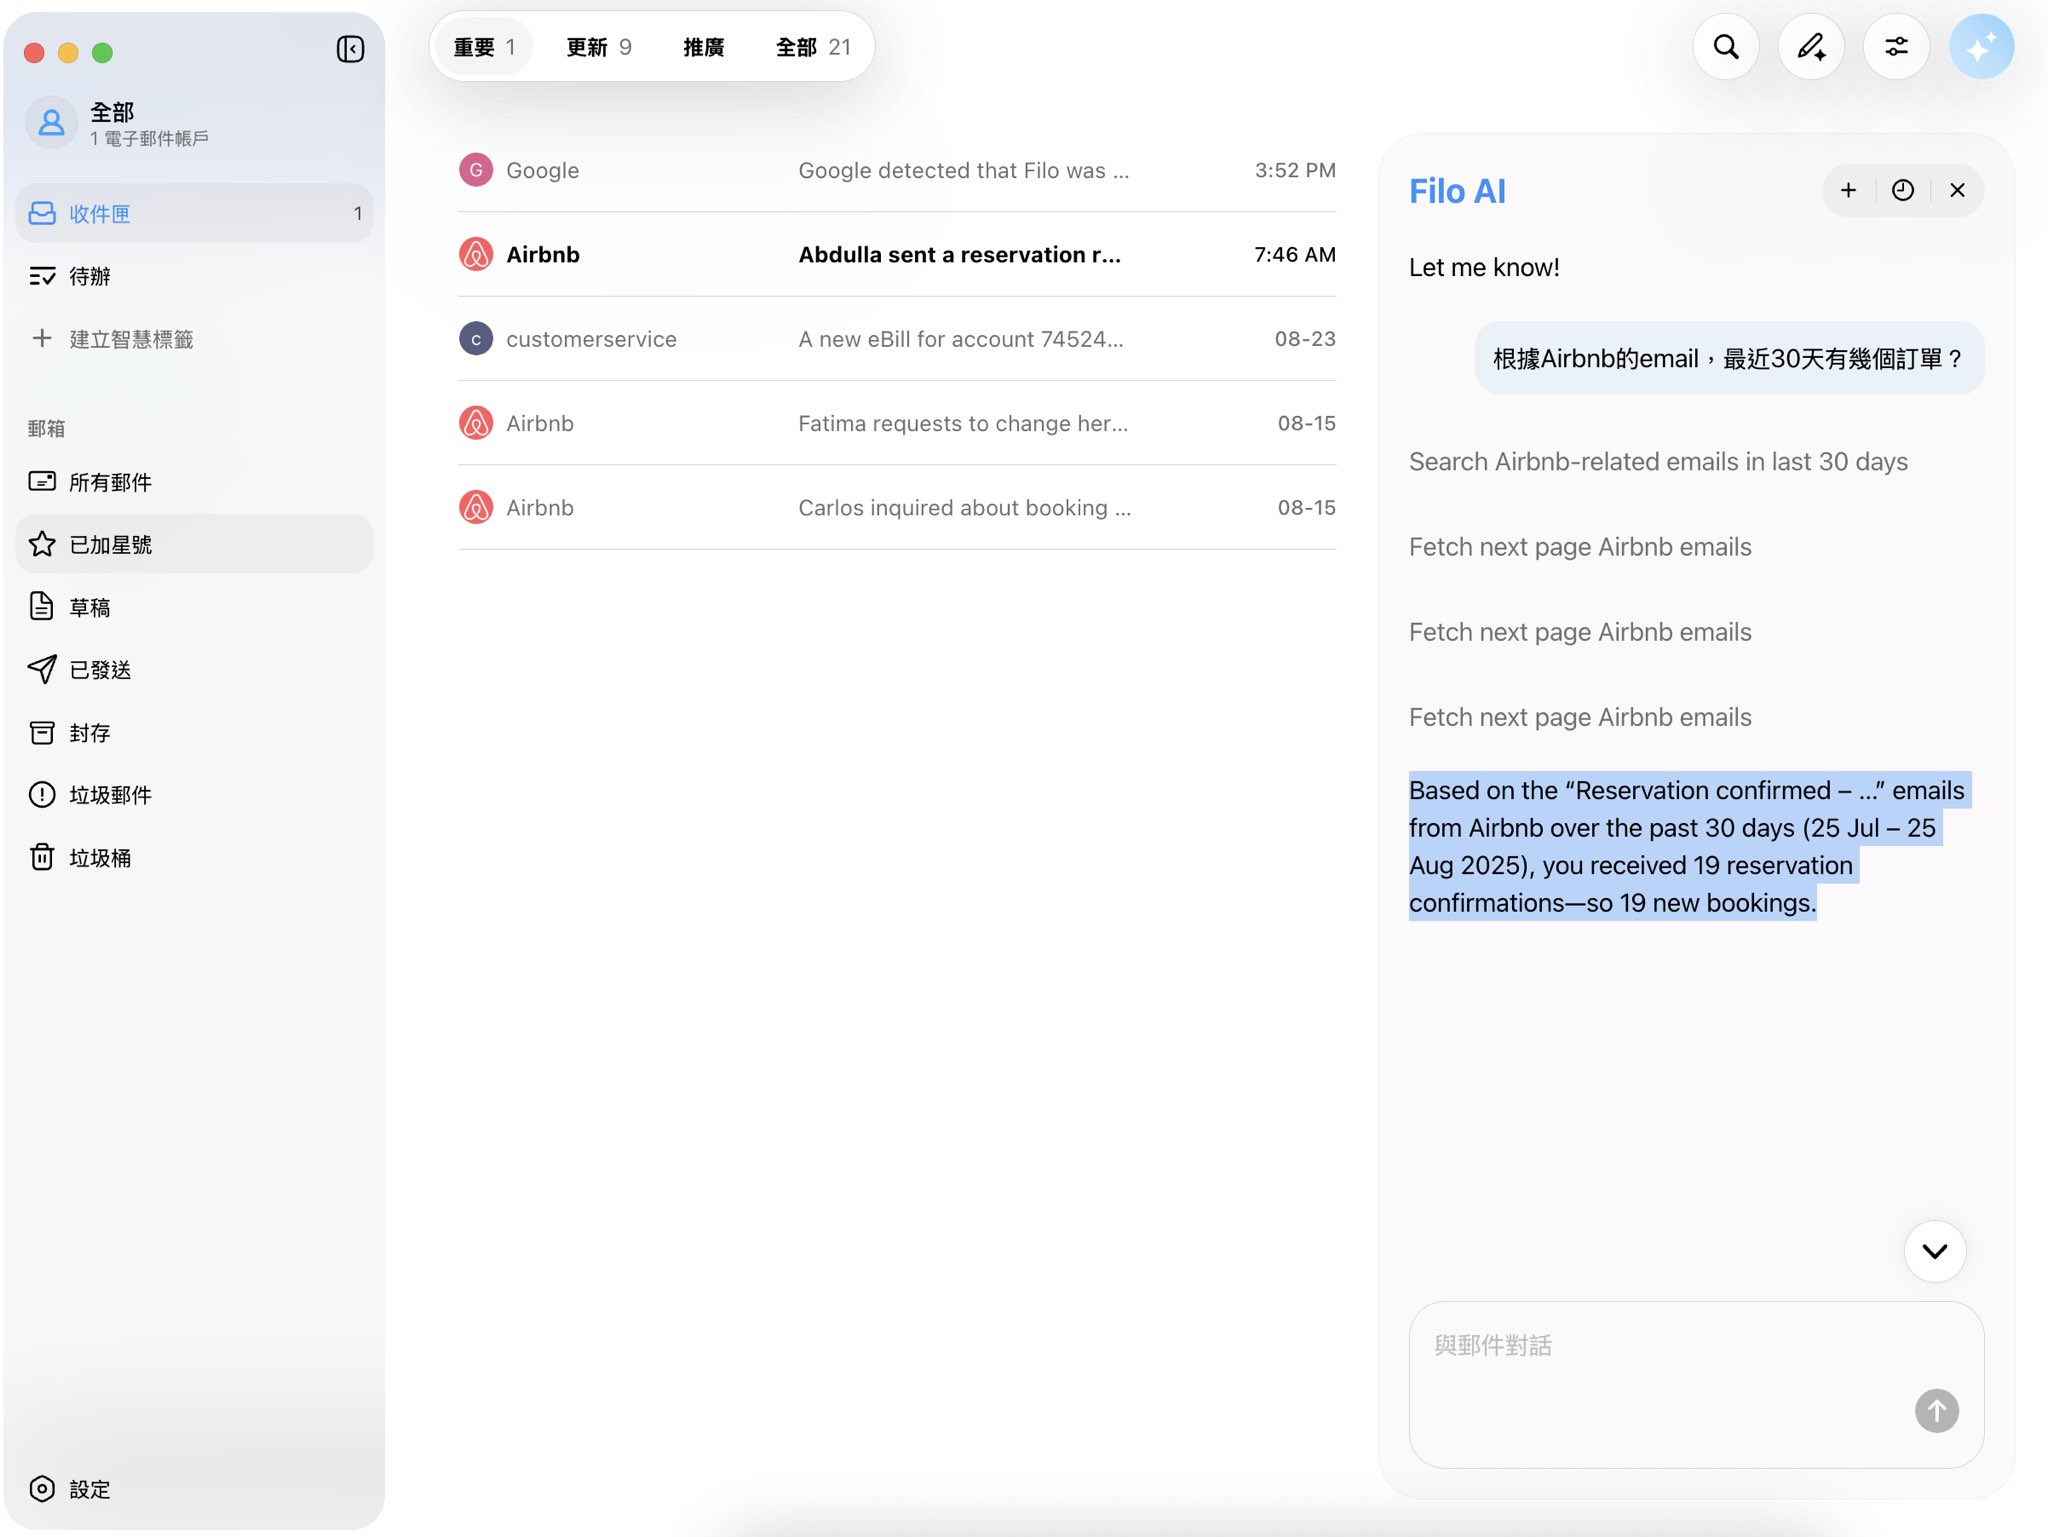Open the compose new email icon

tap(1811, 47)
